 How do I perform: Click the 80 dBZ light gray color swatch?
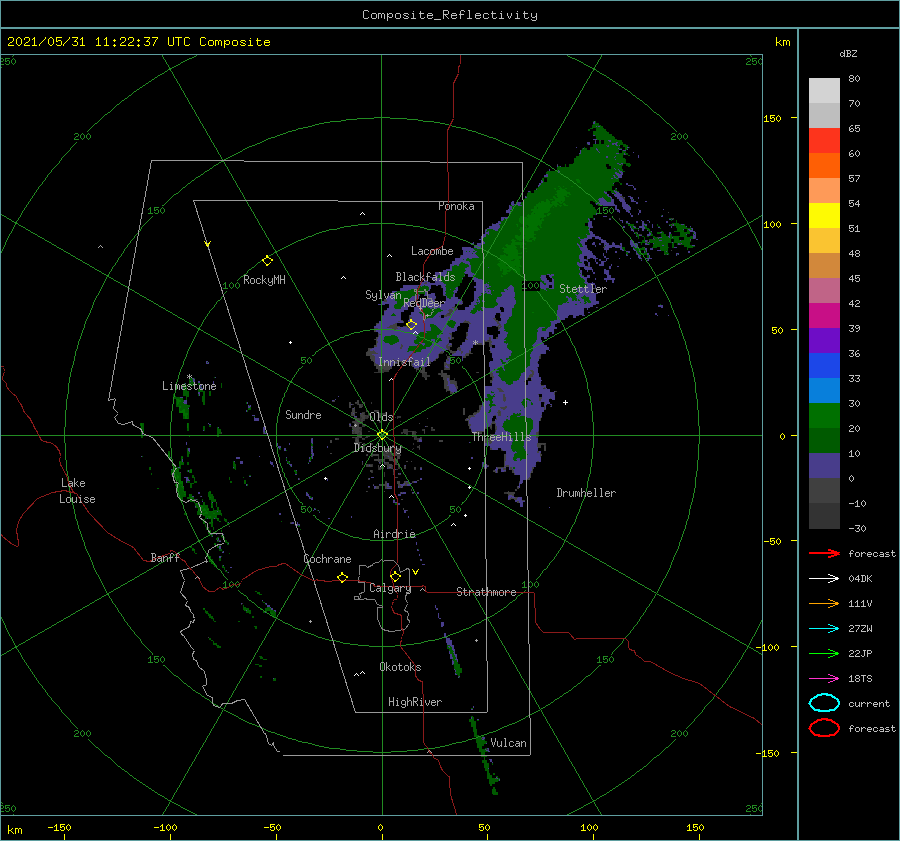pyautogui.click(x=824, y=91)
